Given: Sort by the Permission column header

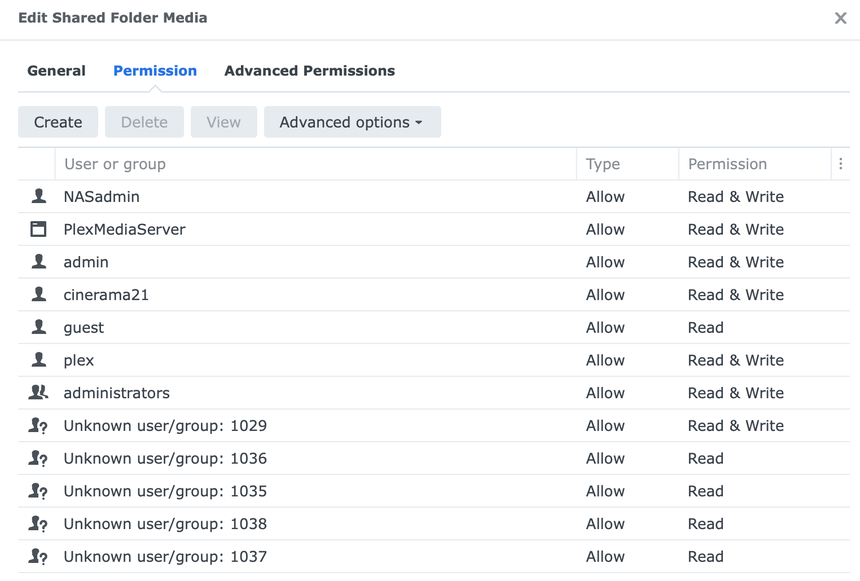Looking at the screenshot, I should click(x=755, y=163).
